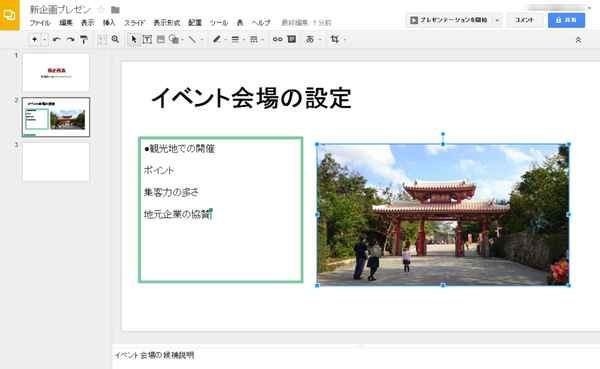Image resolution: width=600 pixels, height=369 pixels.
Task: Insert a text box using the toolbar
Action: 147,39
